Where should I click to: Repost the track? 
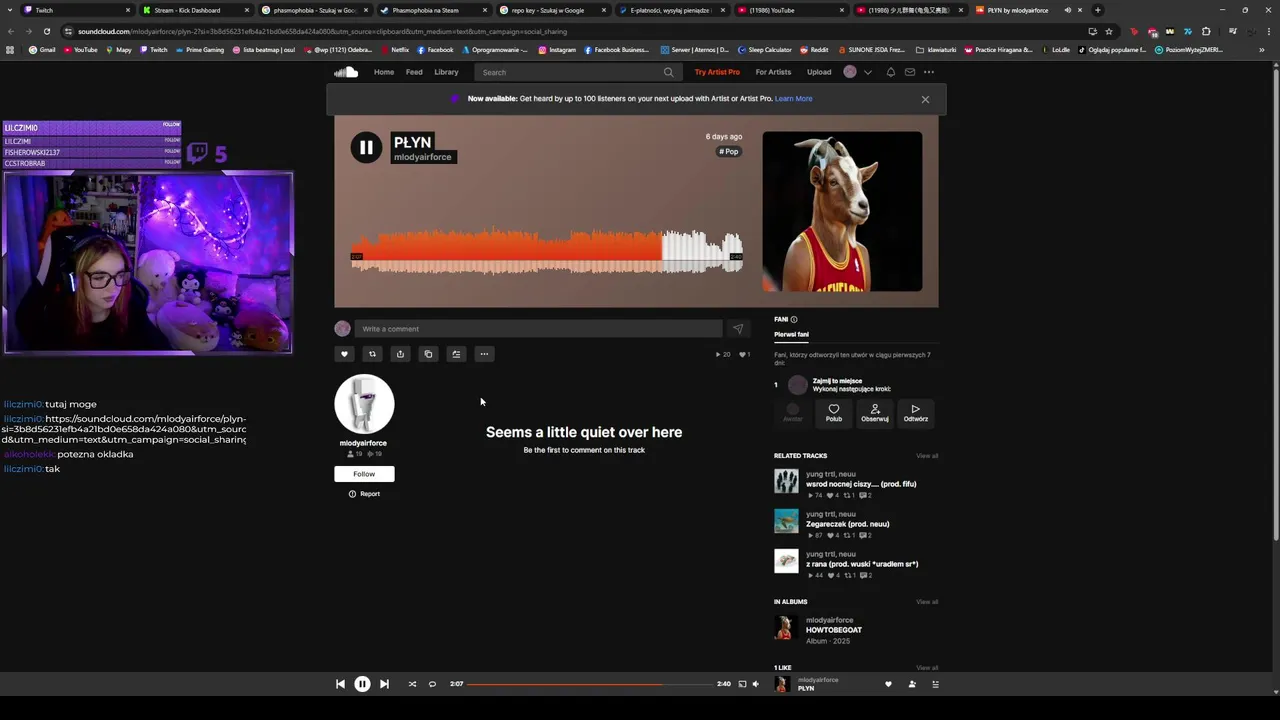tap(372, 354)
